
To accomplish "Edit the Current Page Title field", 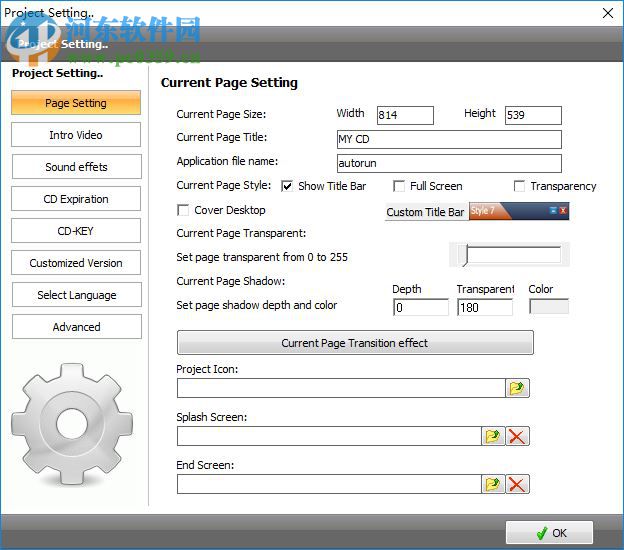I will coord(449,139).
